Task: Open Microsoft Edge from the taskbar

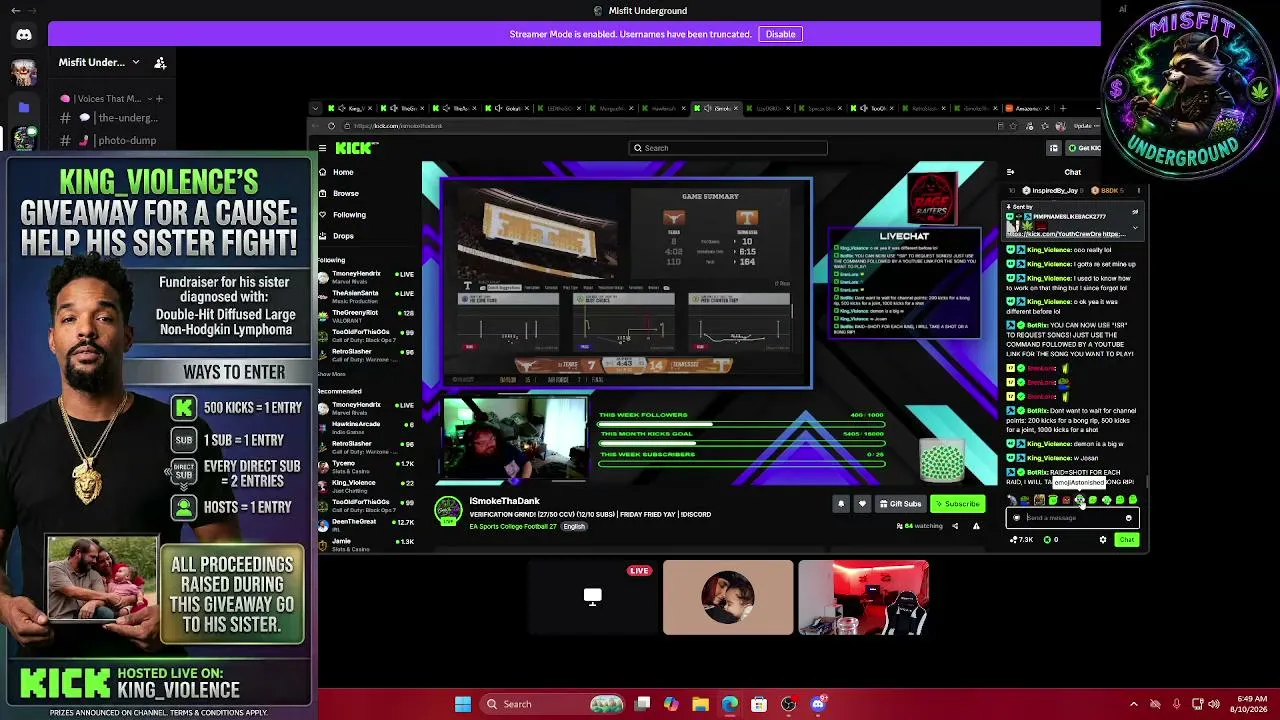Action: pyautogui.click(x=730, y=704)
